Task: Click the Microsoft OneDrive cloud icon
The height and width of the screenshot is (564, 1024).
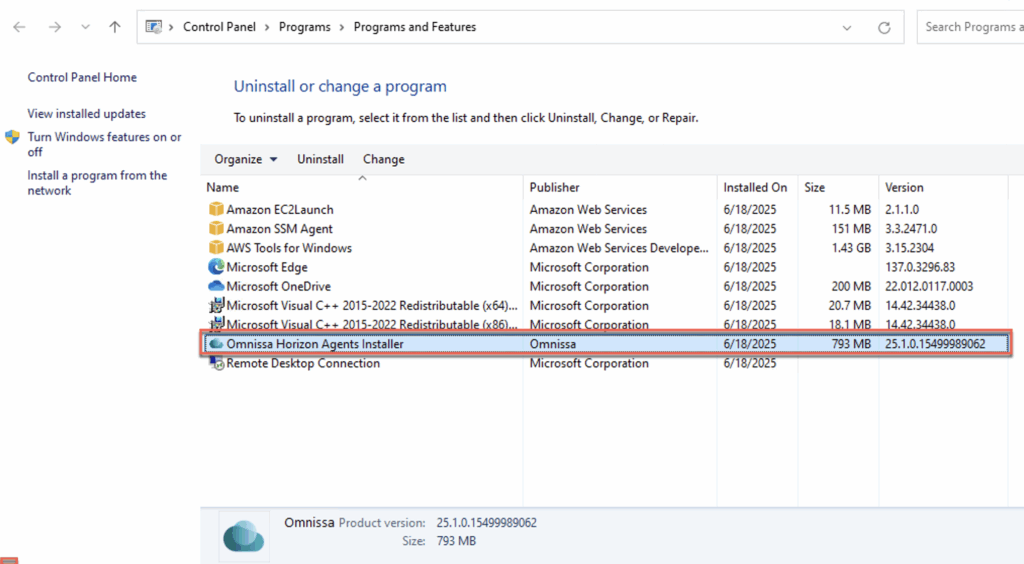Action: coord(216,286)
